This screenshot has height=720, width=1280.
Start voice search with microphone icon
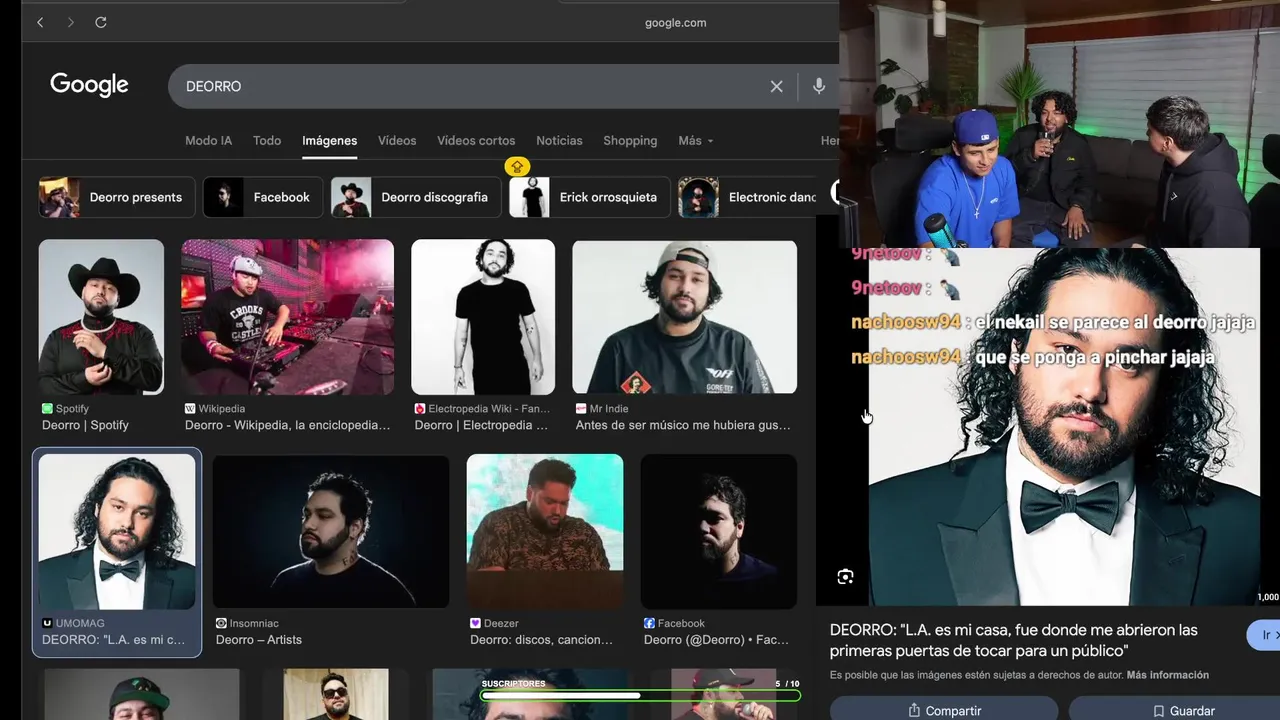pos(819,86)
